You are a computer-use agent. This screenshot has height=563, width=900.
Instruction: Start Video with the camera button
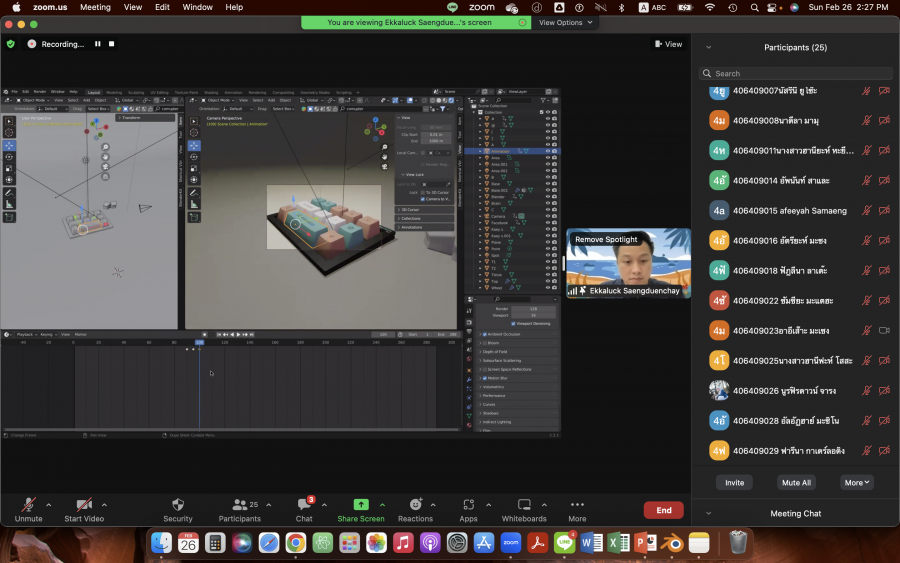pos(84,506)
